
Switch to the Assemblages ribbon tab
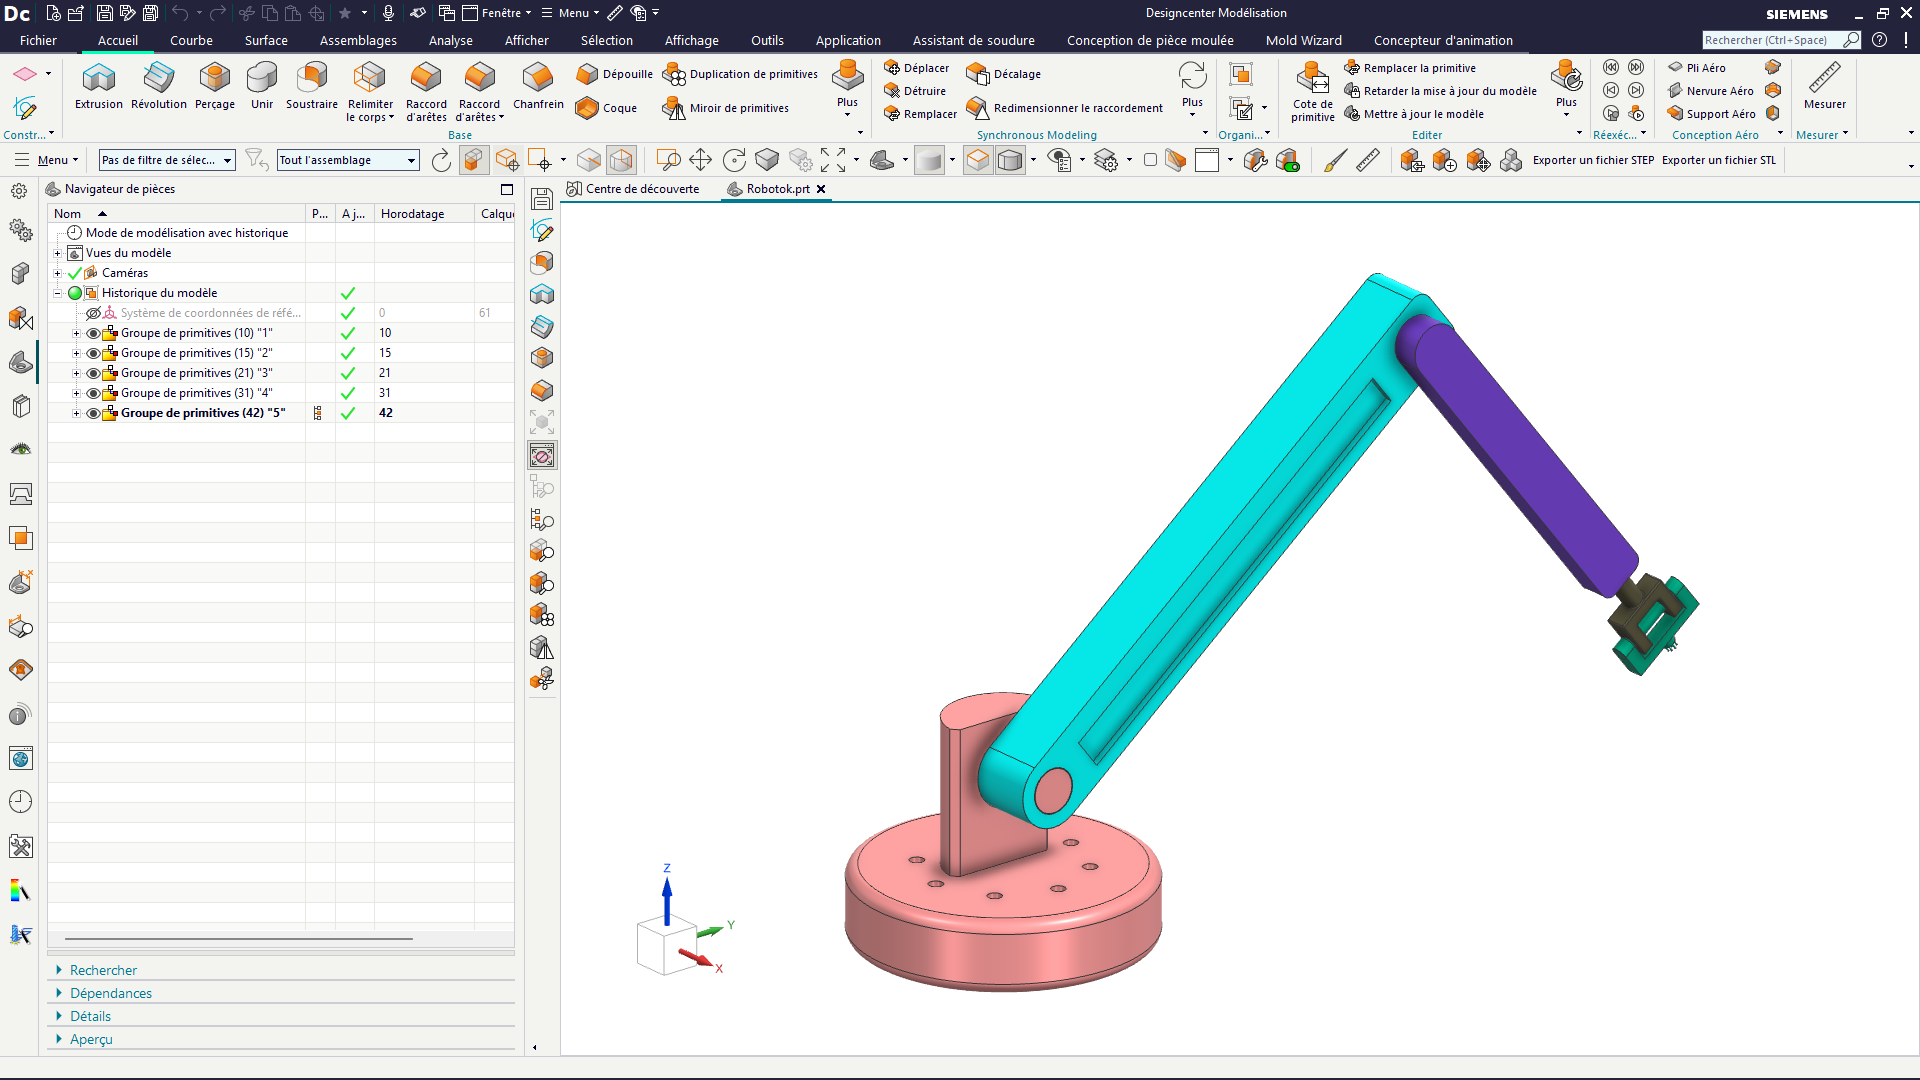[358, 41]
